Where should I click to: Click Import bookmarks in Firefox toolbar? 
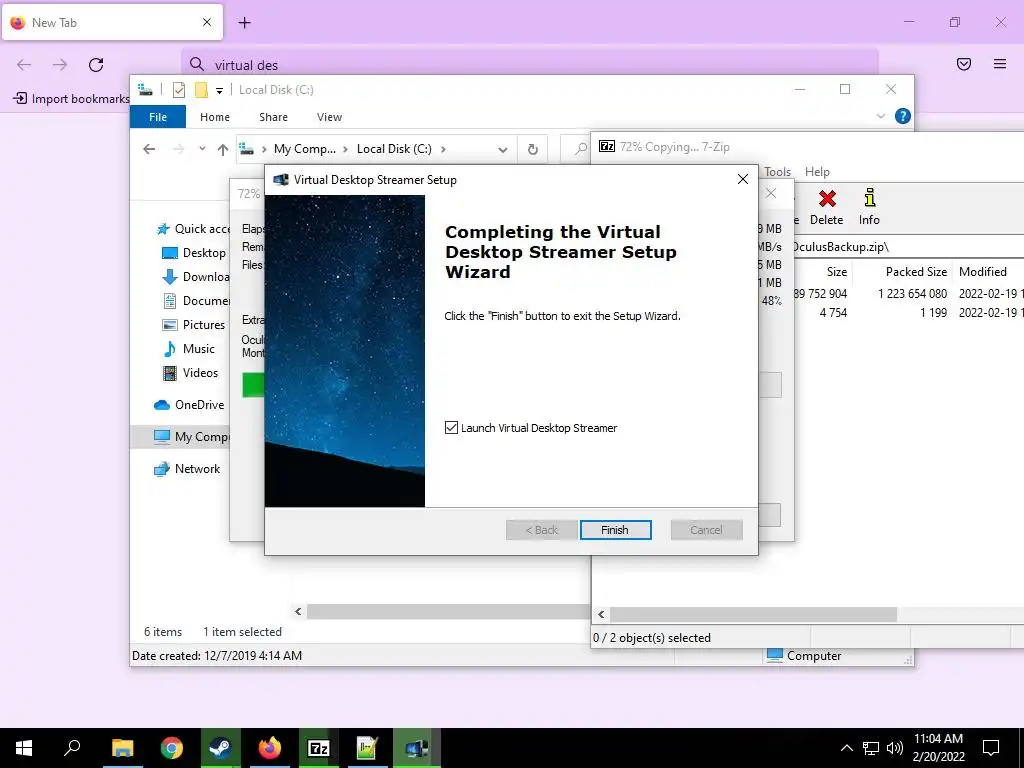71,99
